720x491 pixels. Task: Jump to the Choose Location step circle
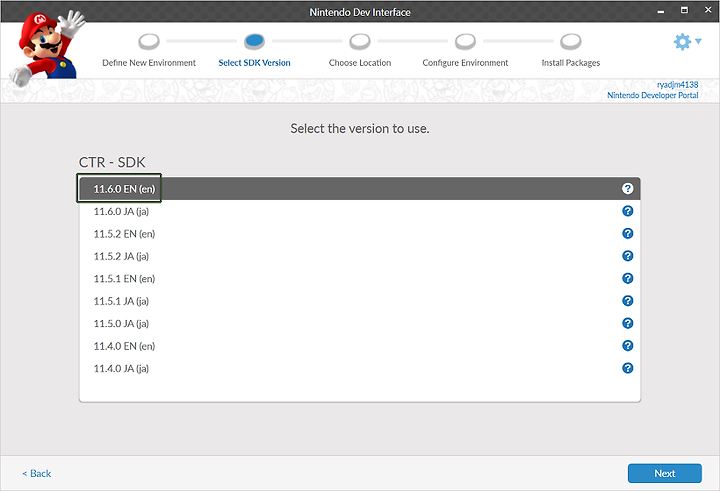360,41
